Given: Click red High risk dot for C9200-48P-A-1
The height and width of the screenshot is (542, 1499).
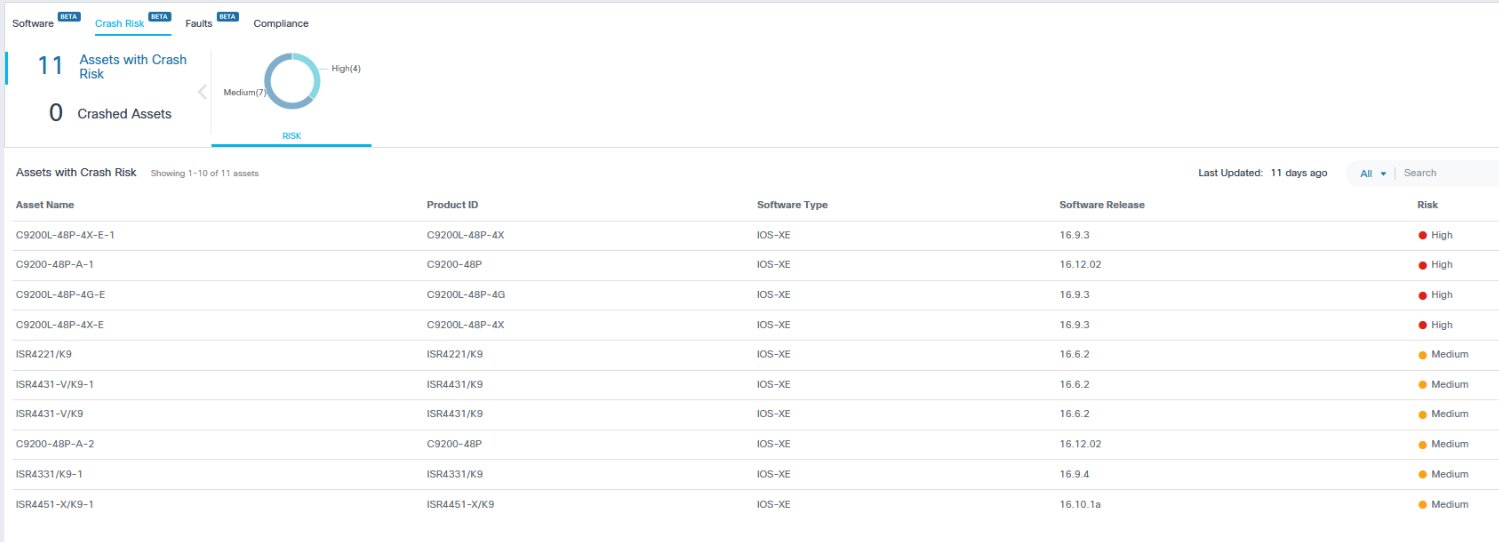Looking at the screenshot, I should click(1422, 265).
